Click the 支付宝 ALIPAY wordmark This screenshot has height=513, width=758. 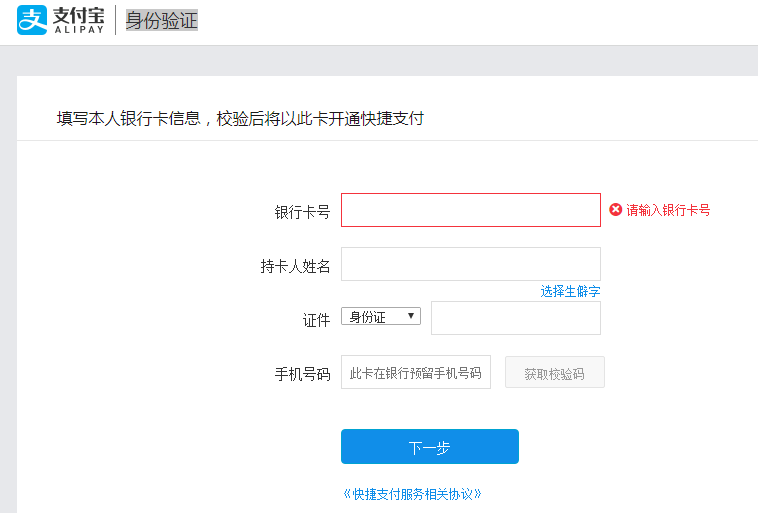[x=78, y=20]
